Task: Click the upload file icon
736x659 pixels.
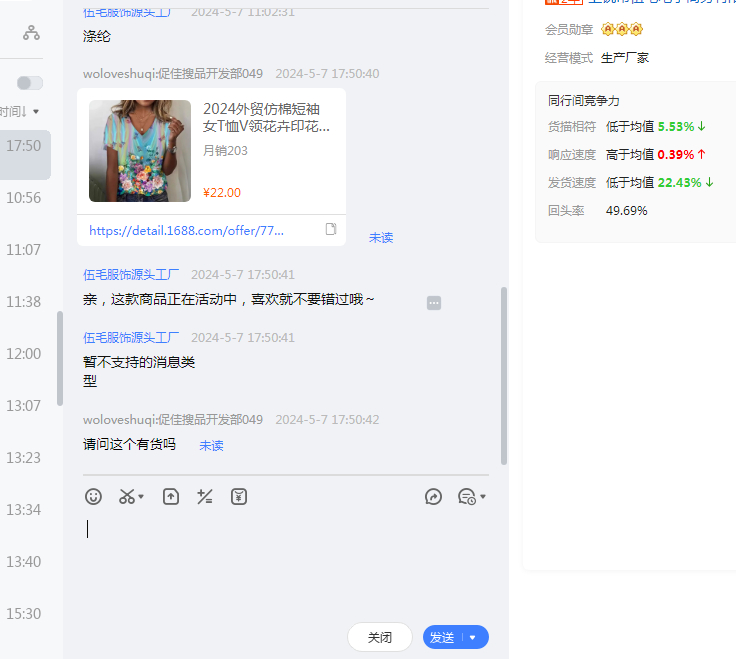Action: coord(171,497)
